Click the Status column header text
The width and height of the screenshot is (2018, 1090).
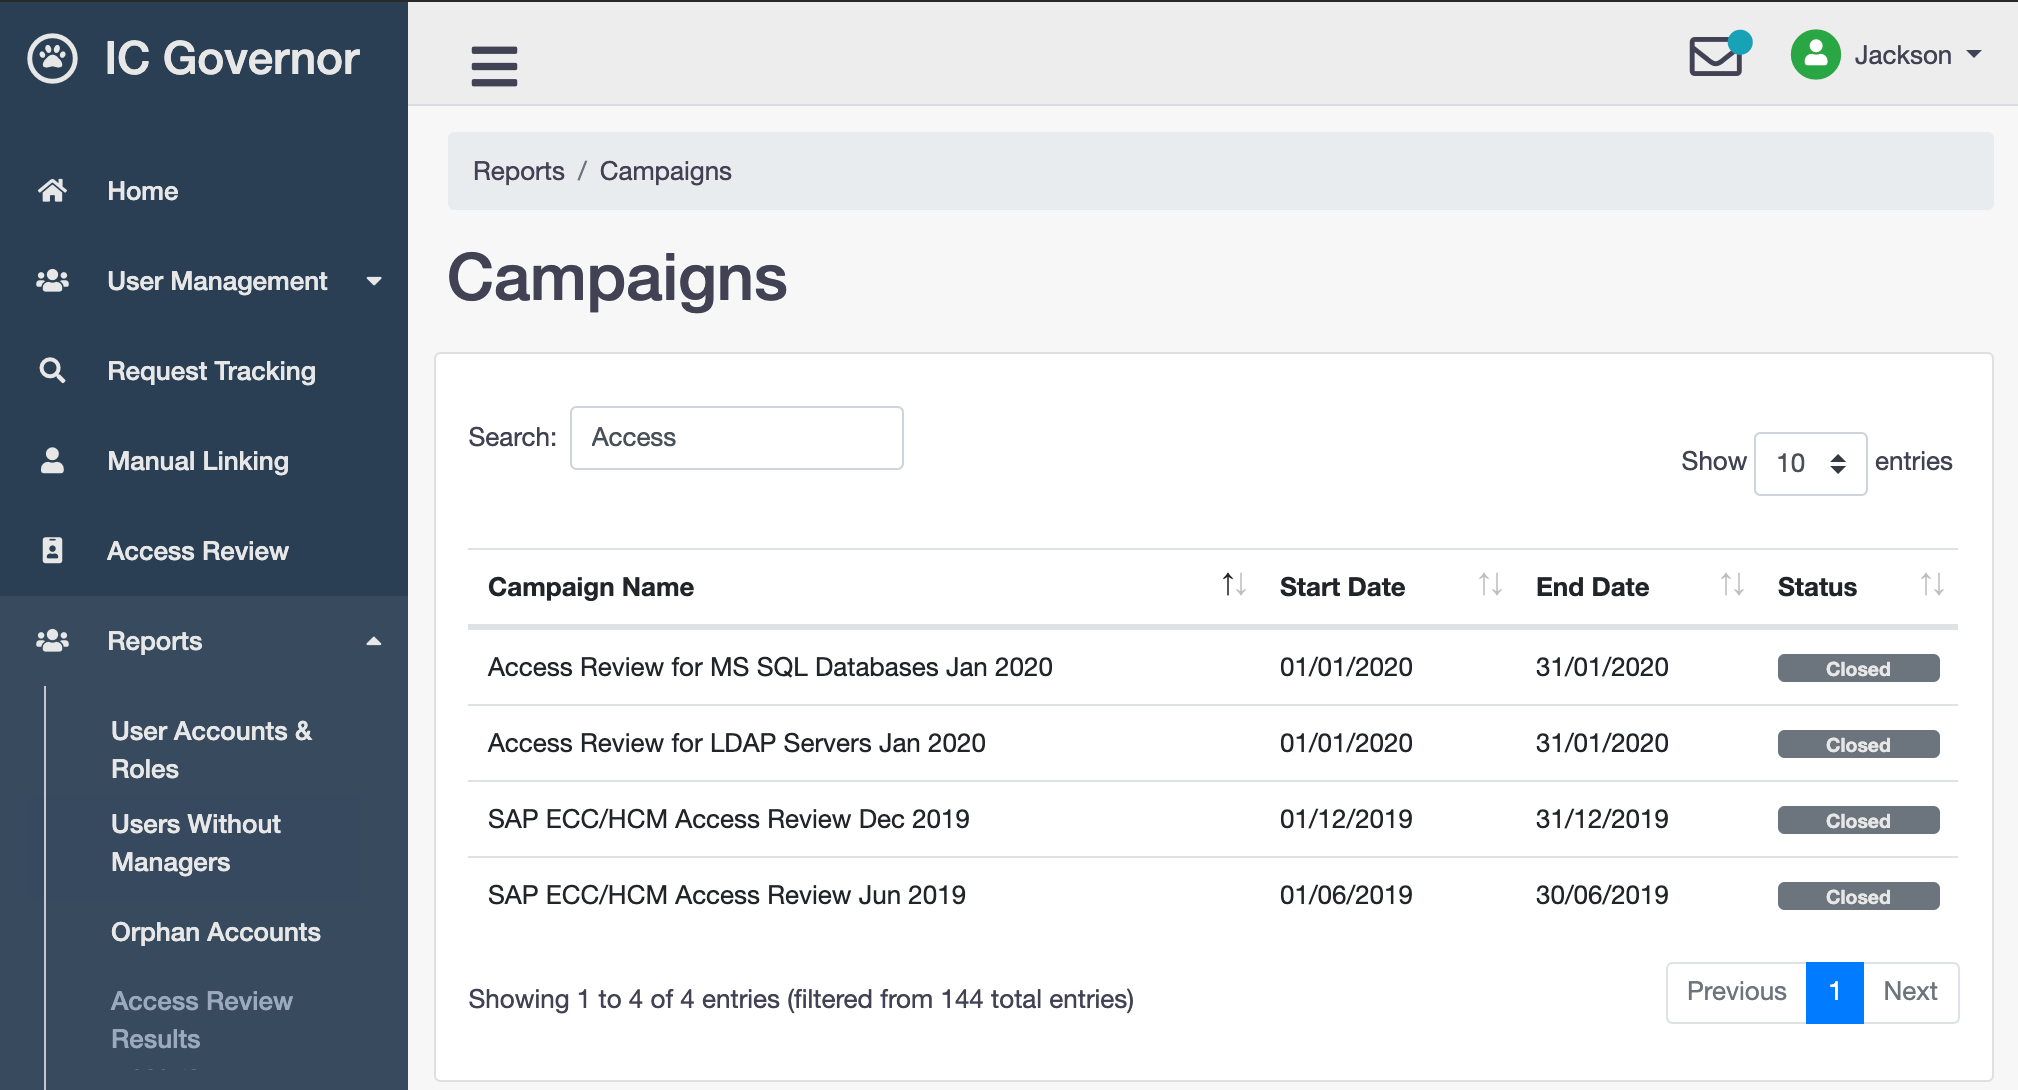click(x=1817, y=587)
